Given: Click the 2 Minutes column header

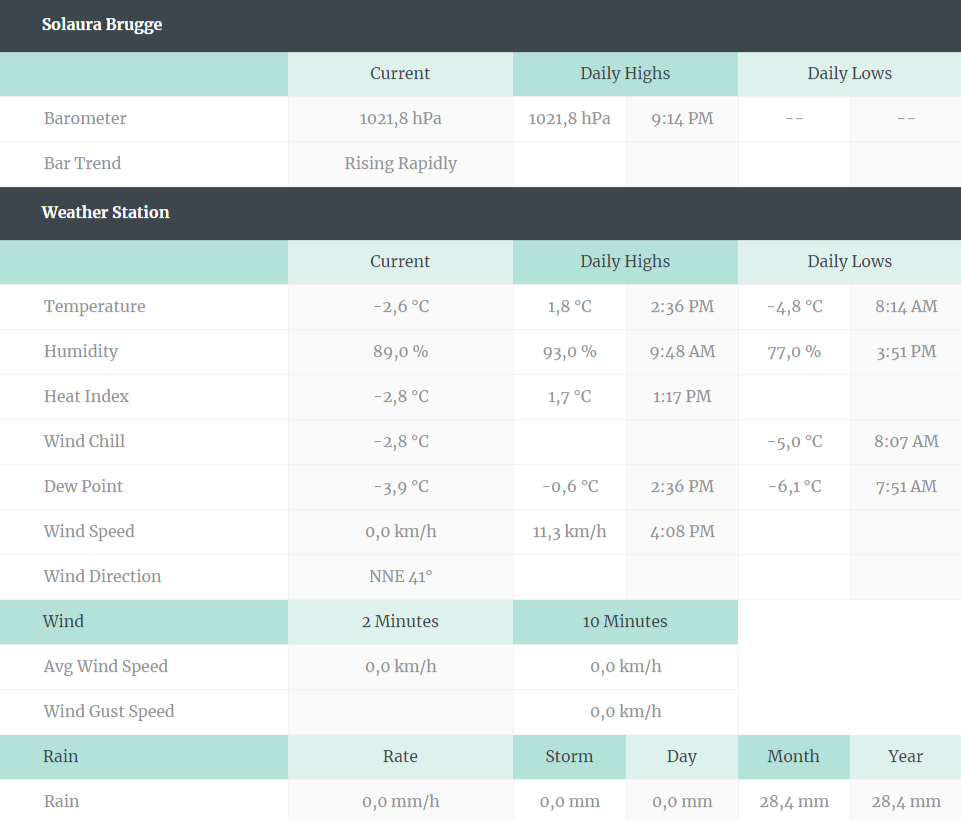Looking at the screenshot, I should coord(400,621).
